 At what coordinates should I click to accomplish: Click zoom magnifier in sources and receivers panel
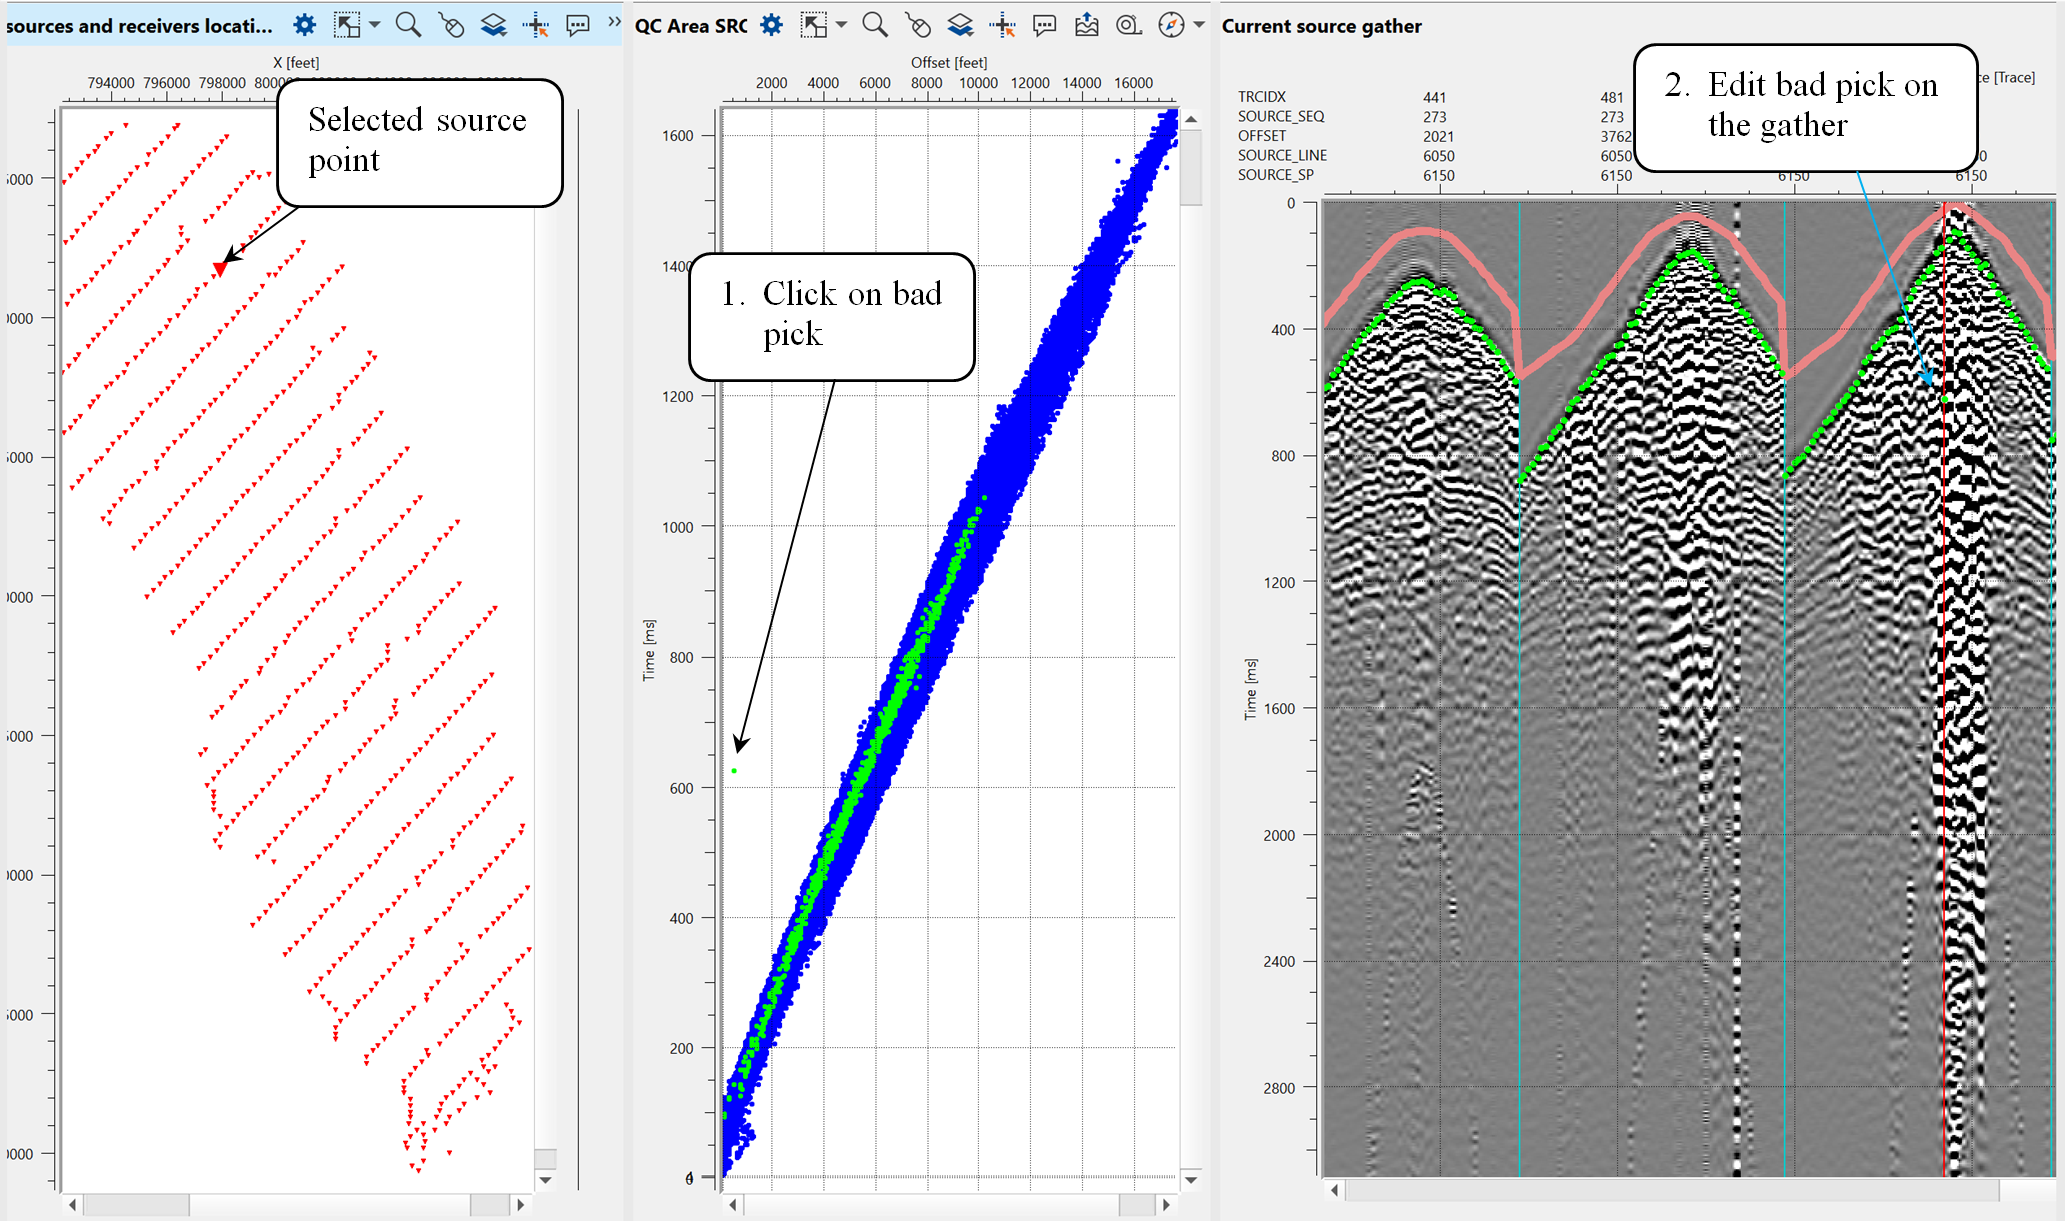pos(408,25)
